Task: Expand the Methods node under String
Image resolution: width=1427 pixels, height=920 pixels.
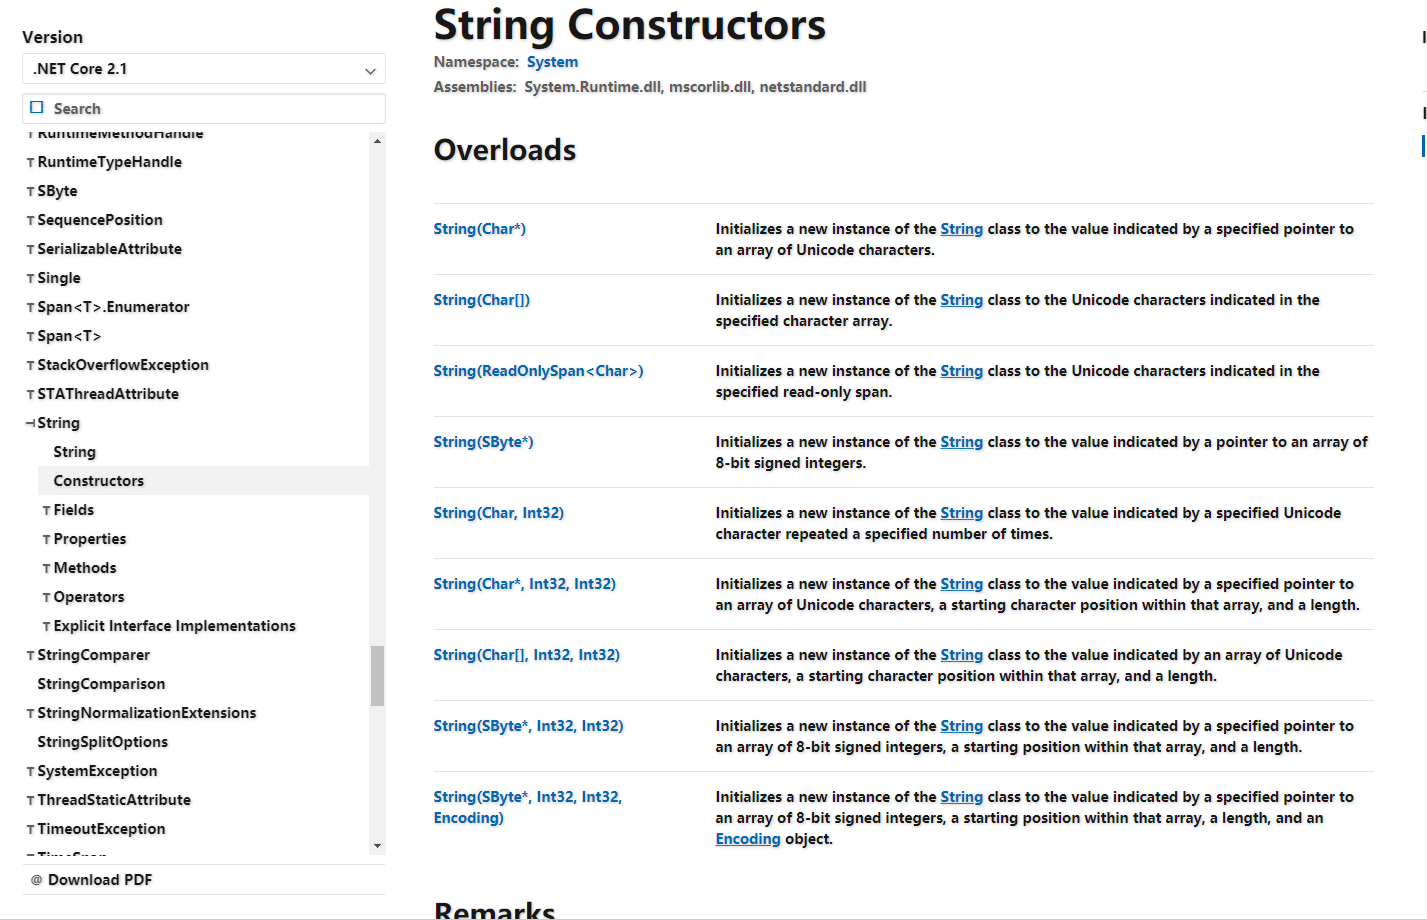Action: [46, 569]
